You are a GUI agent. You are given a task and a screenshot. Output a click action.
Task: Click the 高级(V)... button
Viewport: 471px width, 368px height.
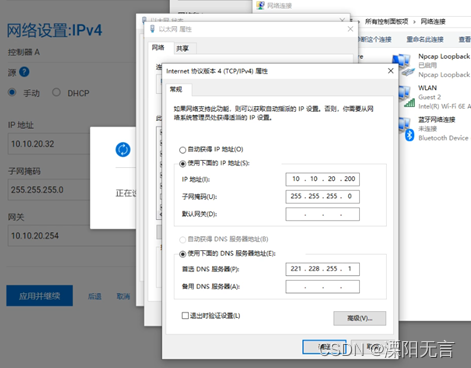pyautogui.click(x=360, y=318)
